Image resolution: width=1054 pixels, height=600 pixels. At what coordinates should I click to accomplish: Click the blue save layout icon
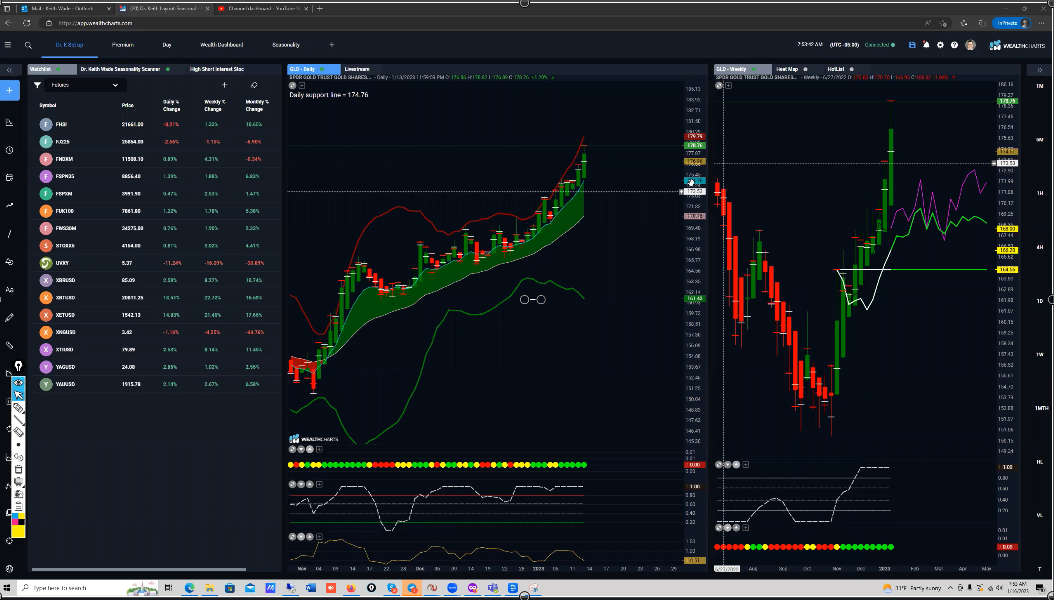tap(912, 45)
